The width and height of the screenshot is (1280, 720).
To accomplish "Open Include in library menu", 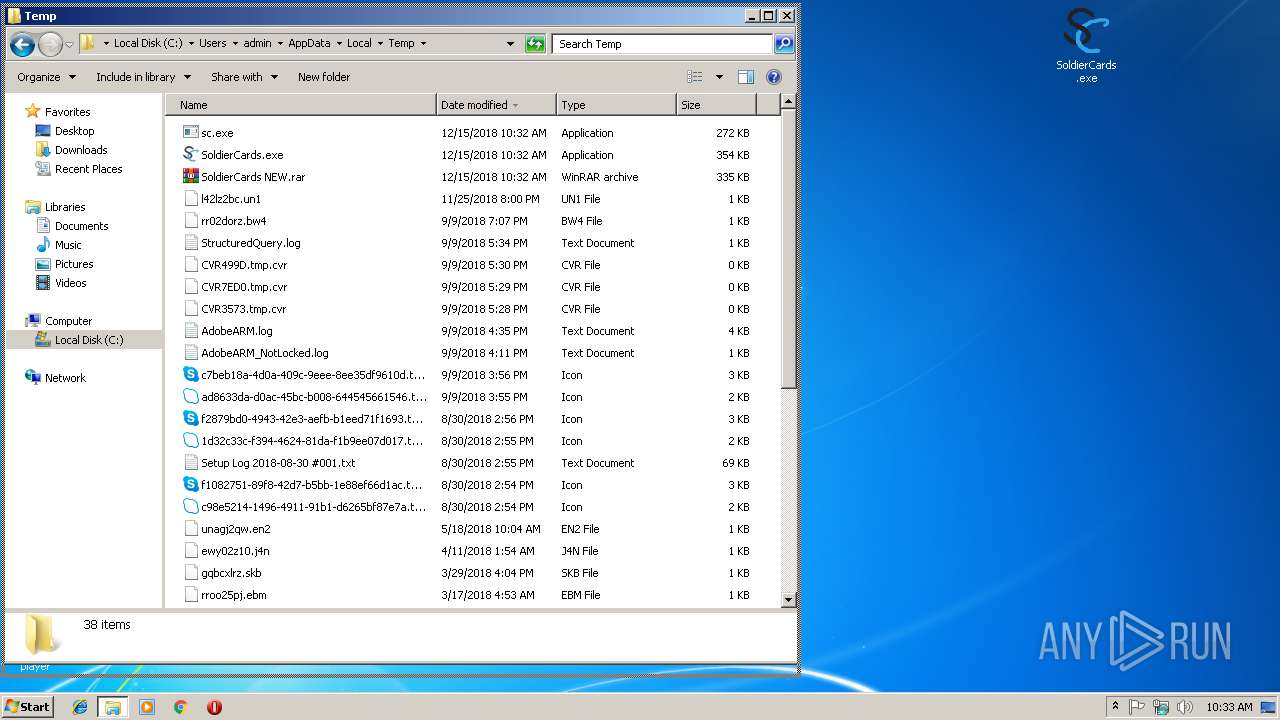I will [142, 77].
